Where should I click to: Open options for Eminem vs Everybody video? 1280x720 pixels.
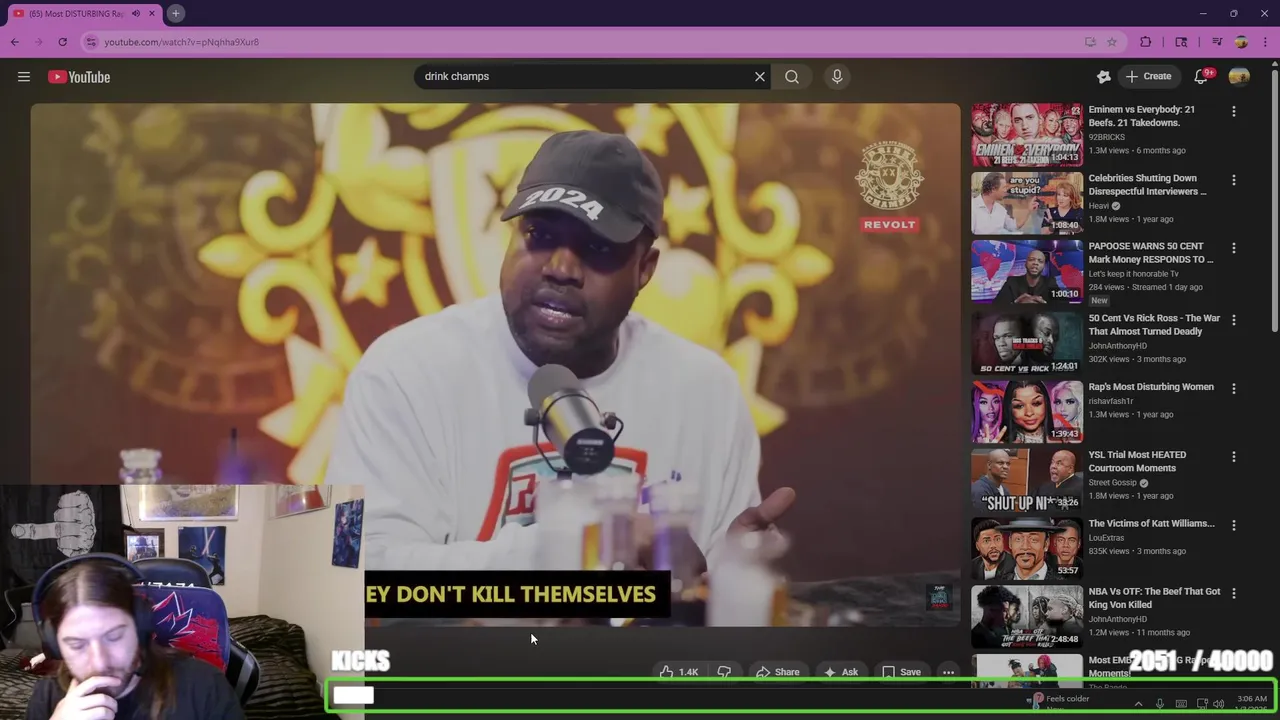(x=1234, y=112)
